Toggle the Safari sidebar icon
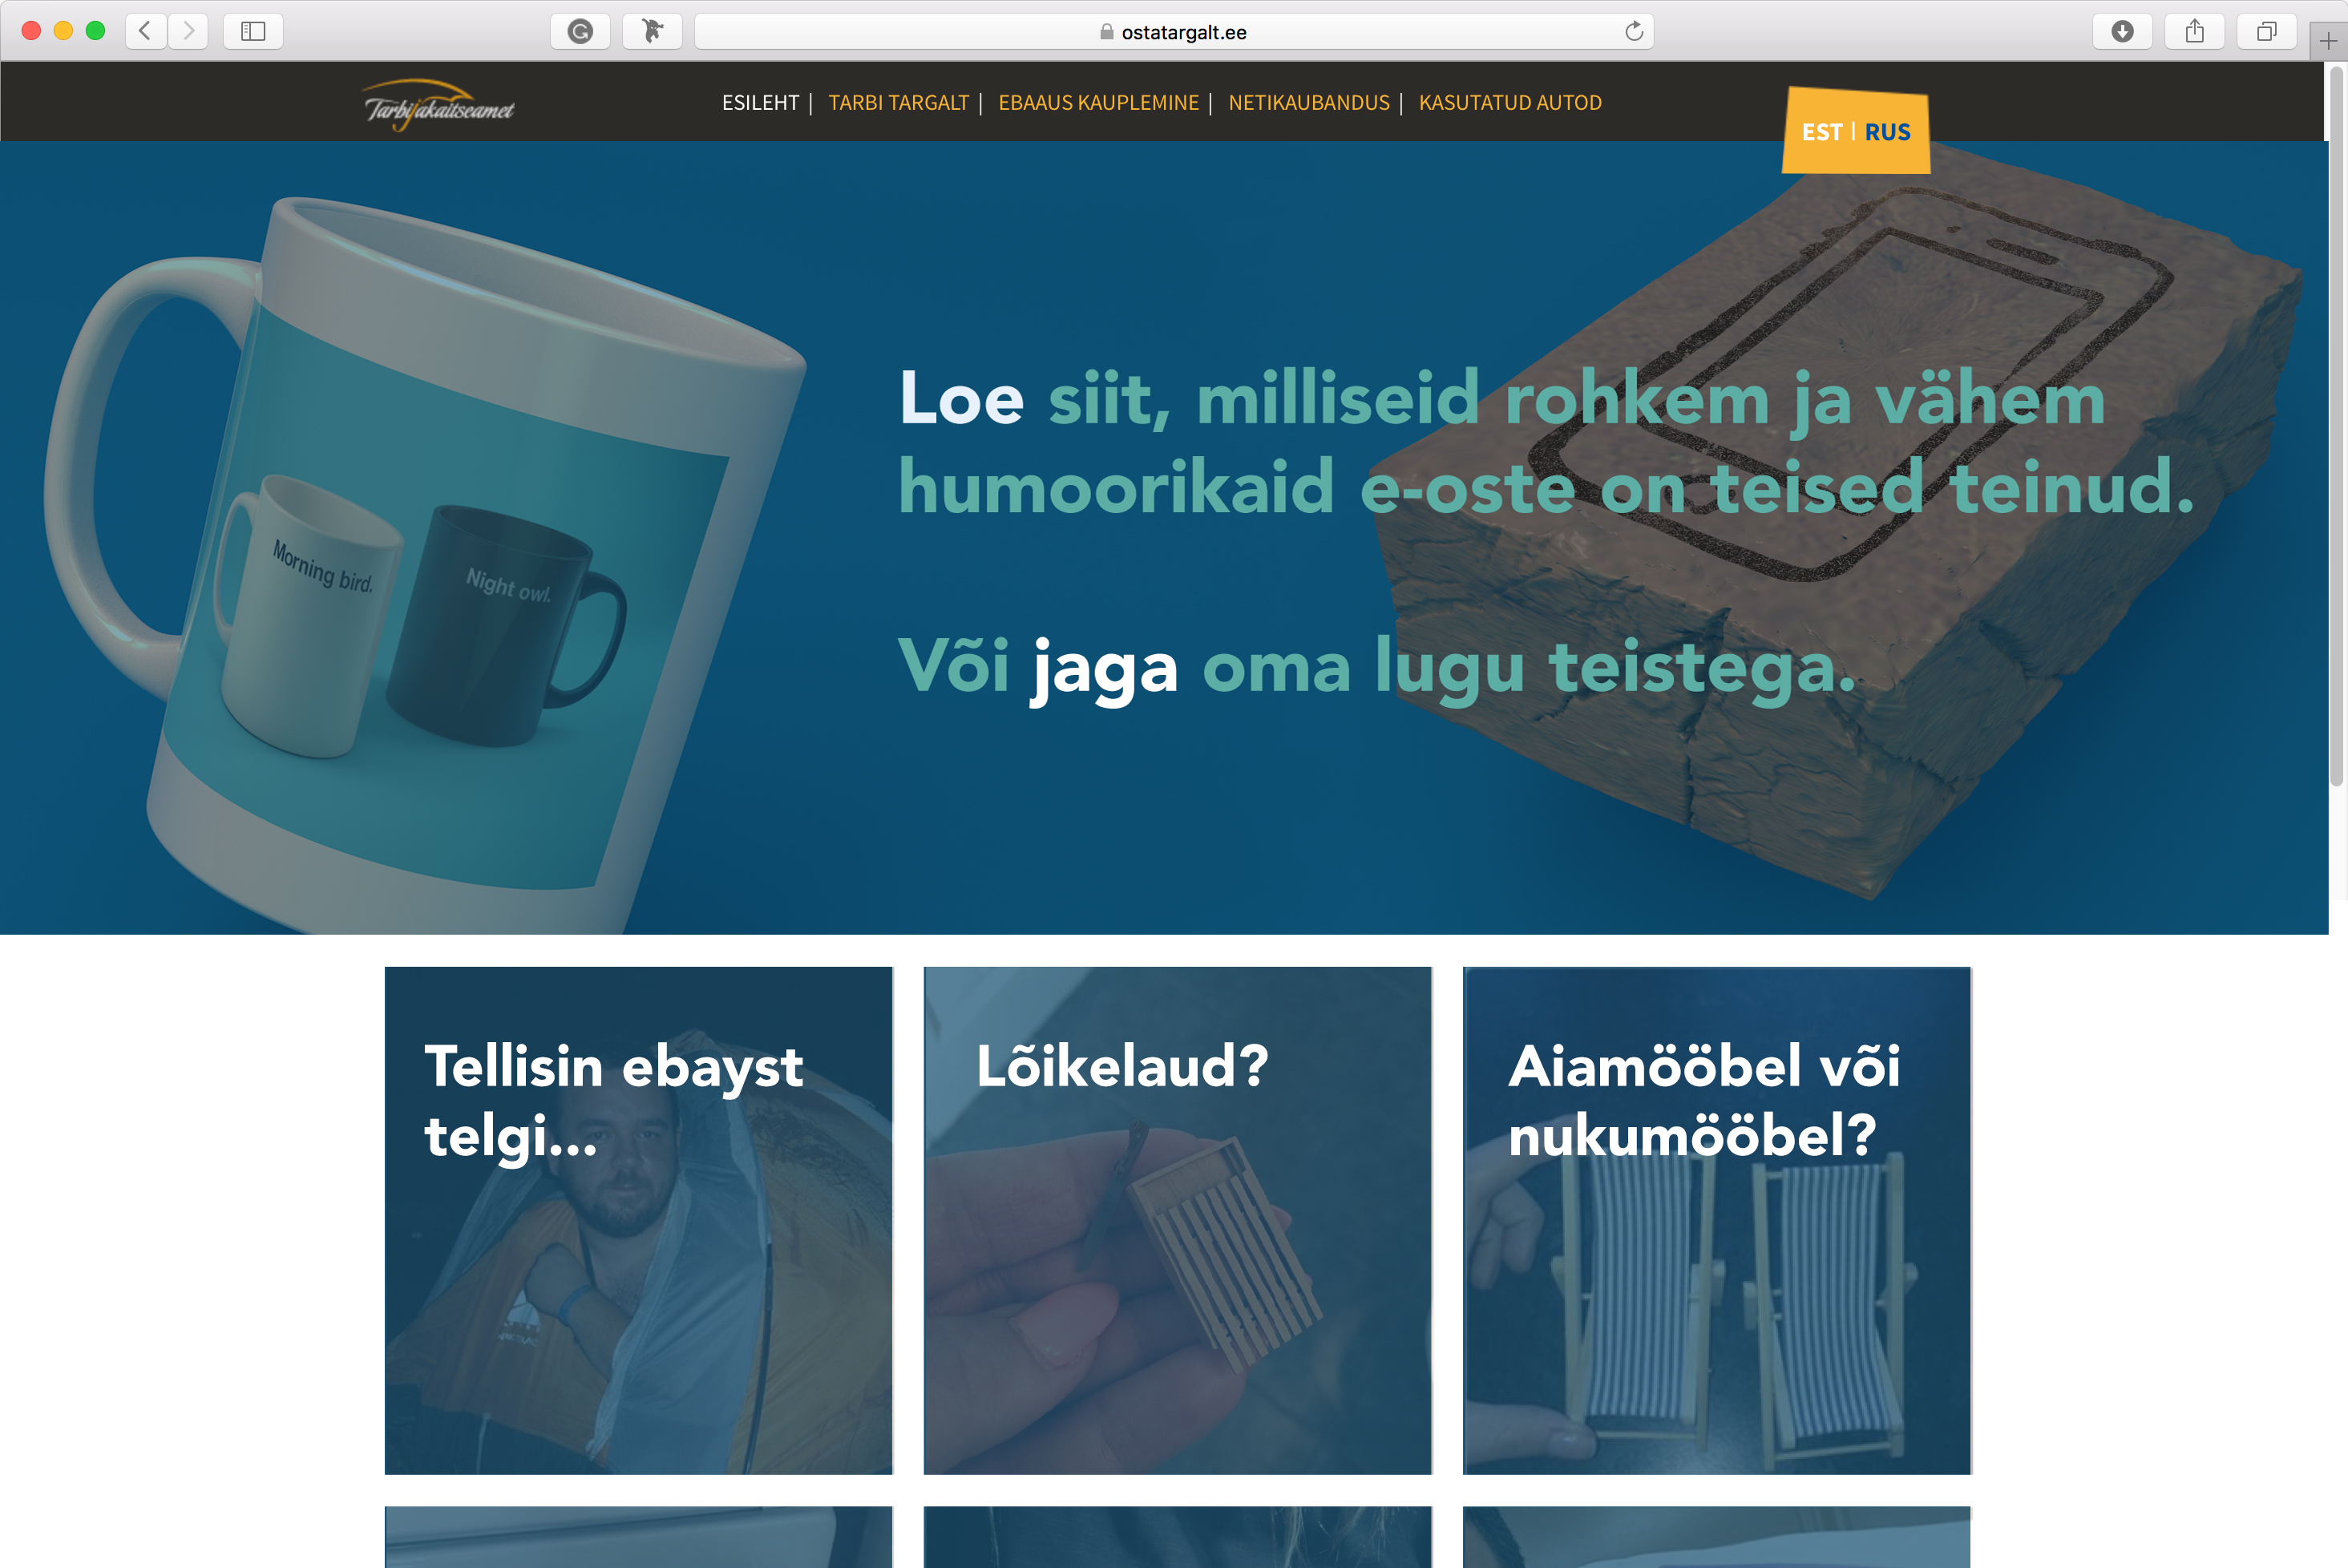Image resolution: width=2348 pixels, height=1568 pixels. (253, 31)
